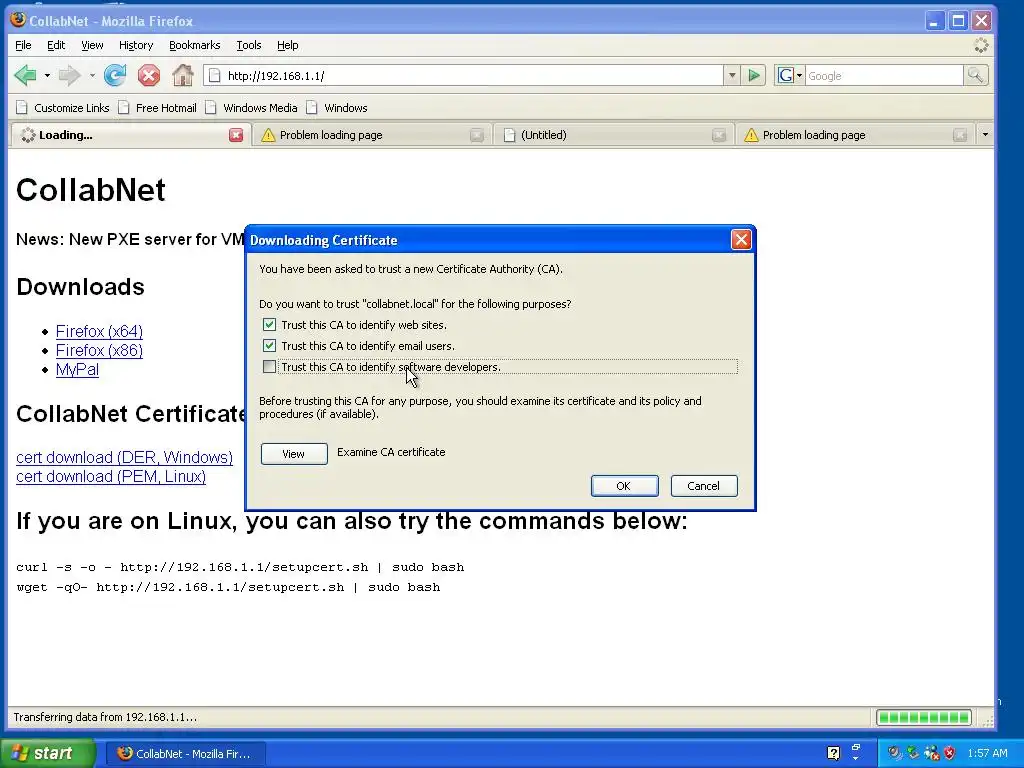Open the Firefox (x64) download link
This screenshot has height=768, width=1024.
point(99,331)
